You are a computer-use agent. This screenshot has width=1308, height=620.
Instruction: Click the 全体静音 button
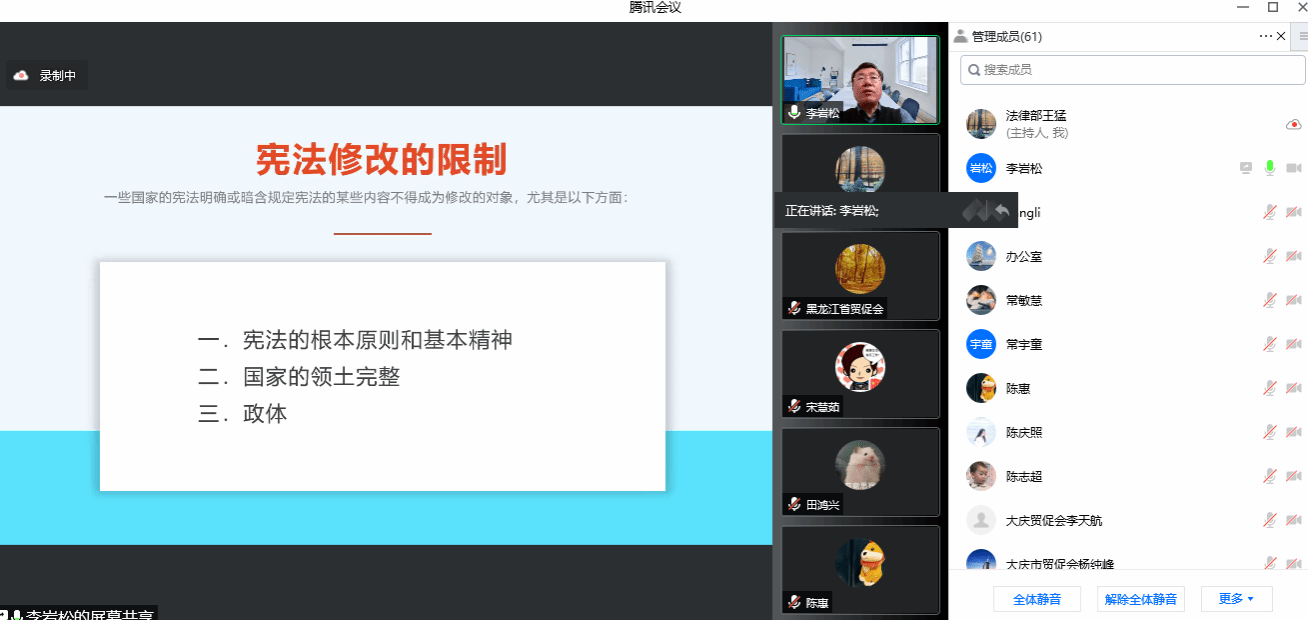1036,599
